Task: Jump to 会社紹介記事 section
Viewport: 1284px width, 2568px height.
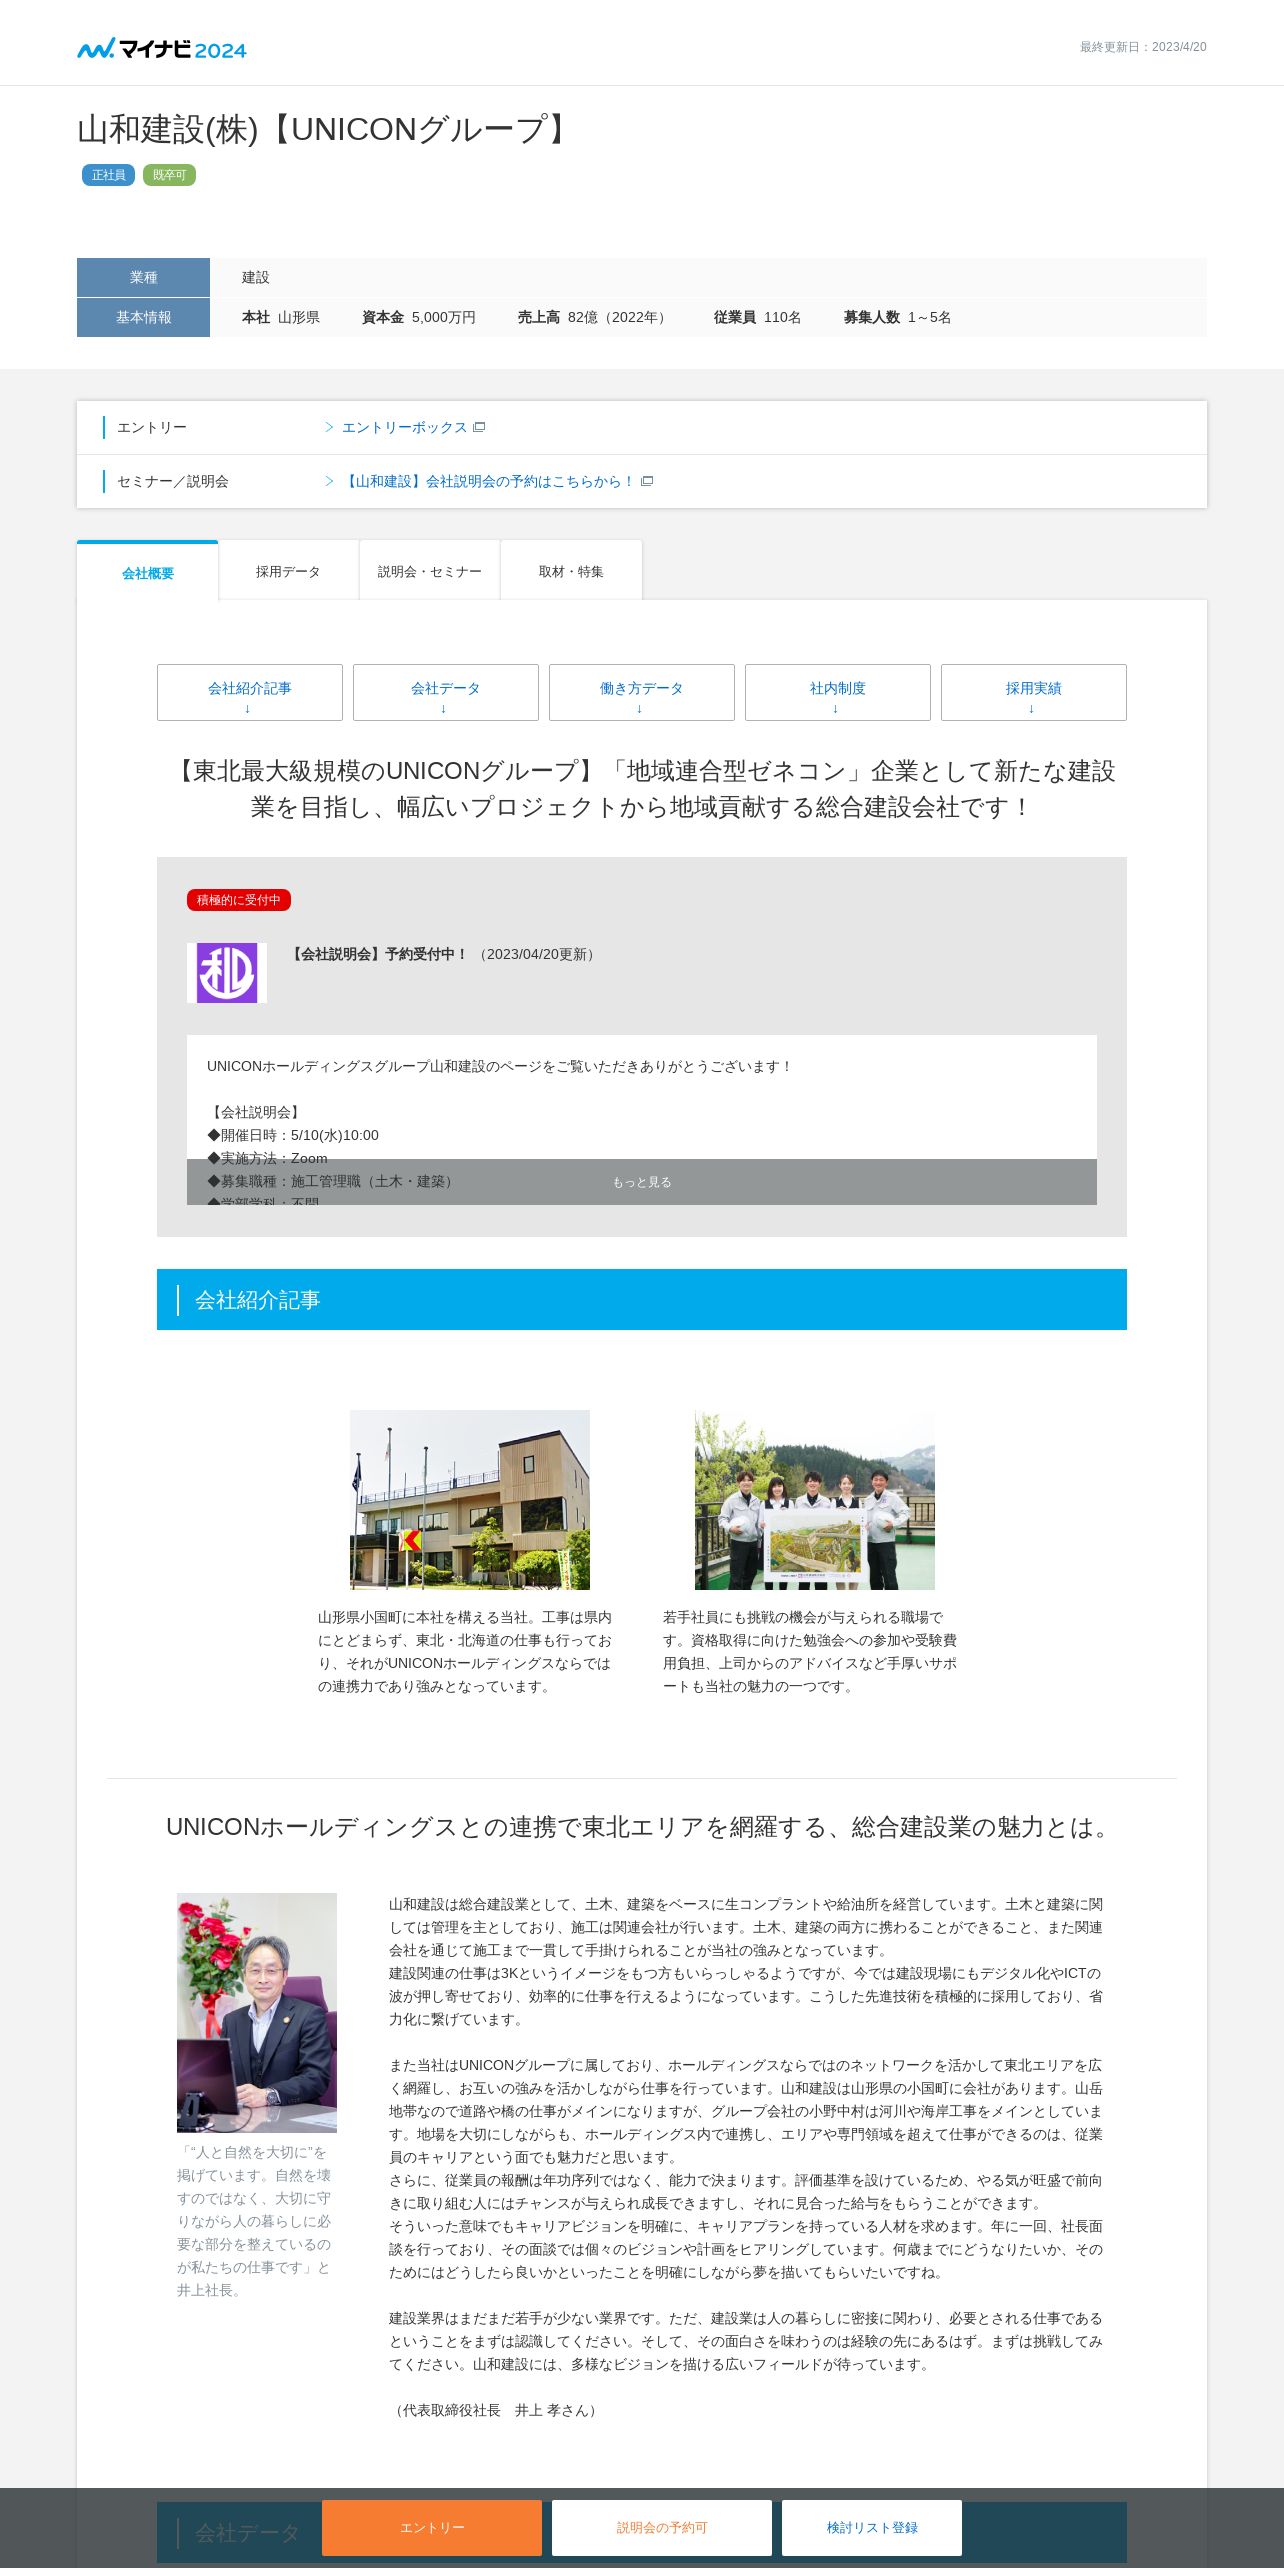Action: (x=250, y=692)
